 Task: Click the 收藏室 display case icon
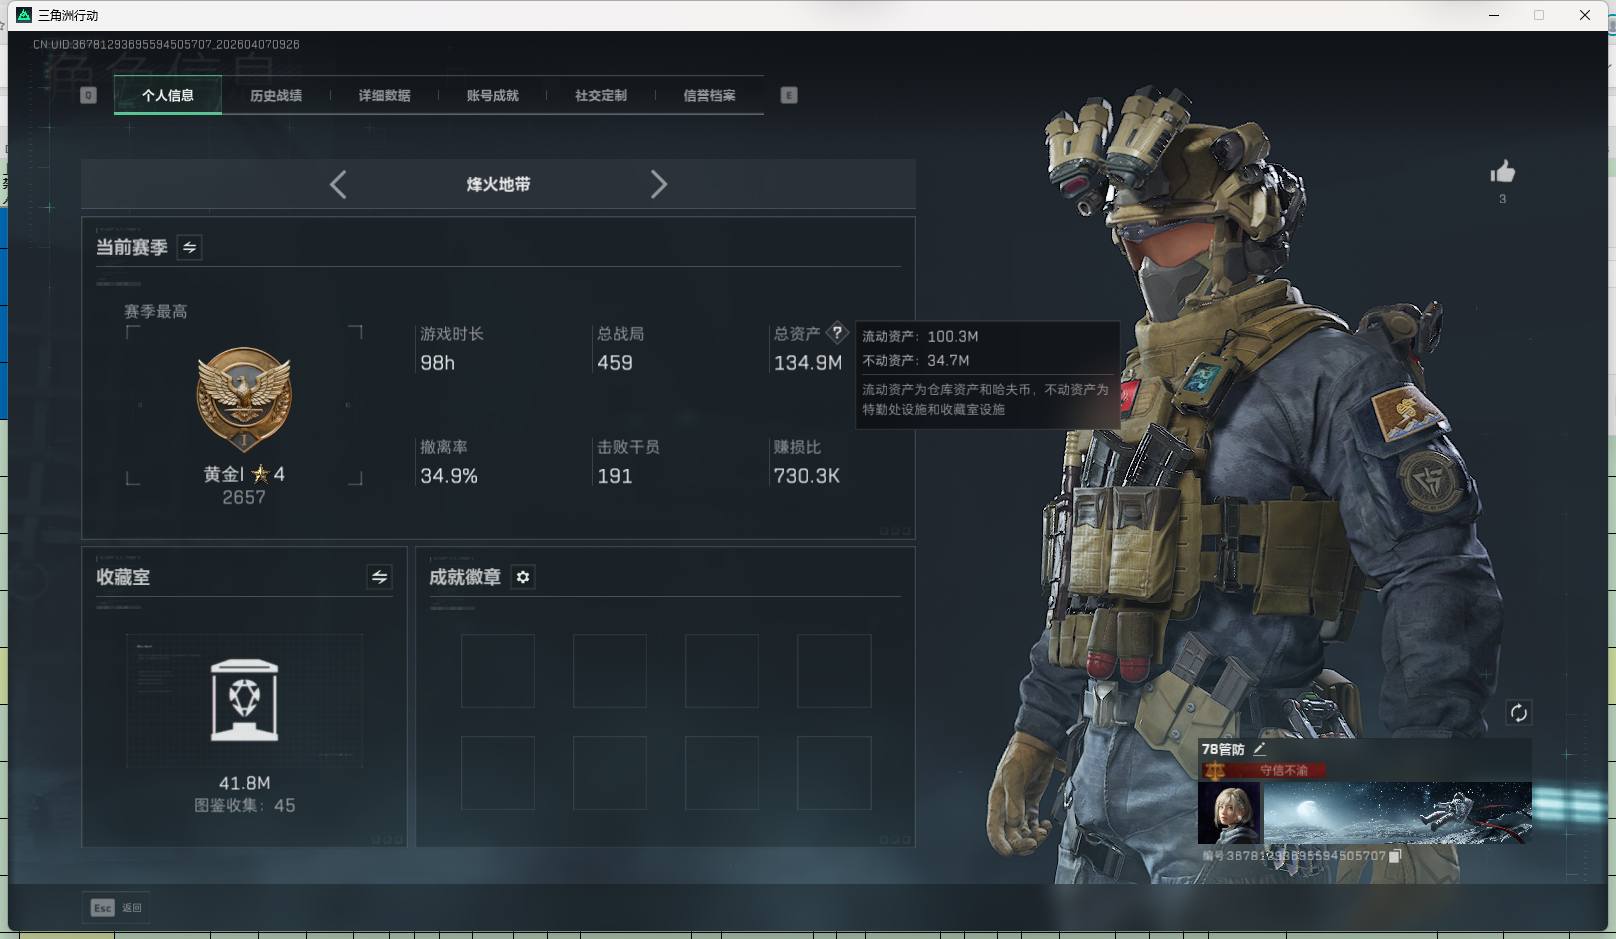pyautogui.click(x=245, y=700)
